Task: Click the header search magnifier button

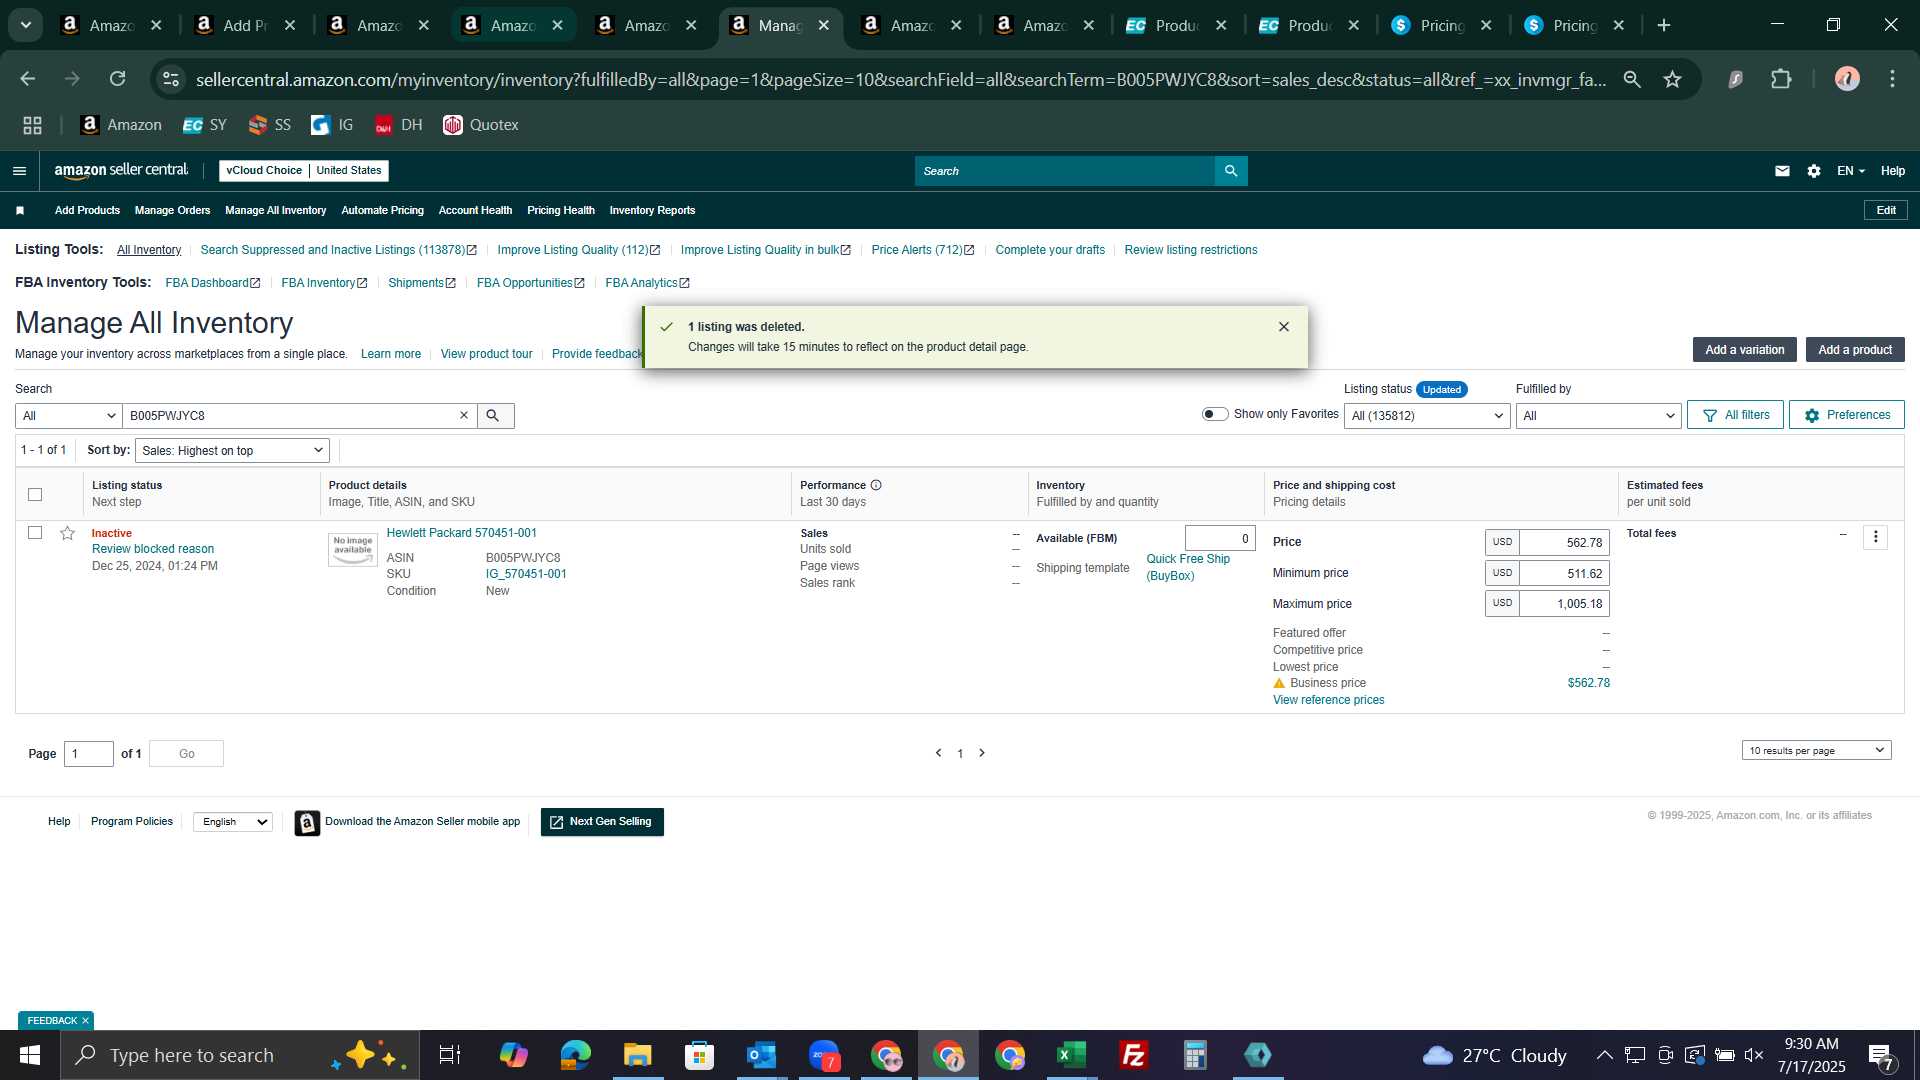Action: [x=1231, y=171]
